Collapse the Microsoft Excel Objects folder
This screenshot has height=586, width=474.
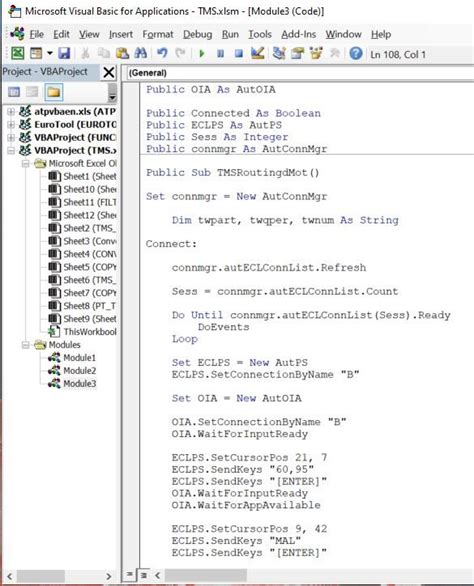[25, 163]
